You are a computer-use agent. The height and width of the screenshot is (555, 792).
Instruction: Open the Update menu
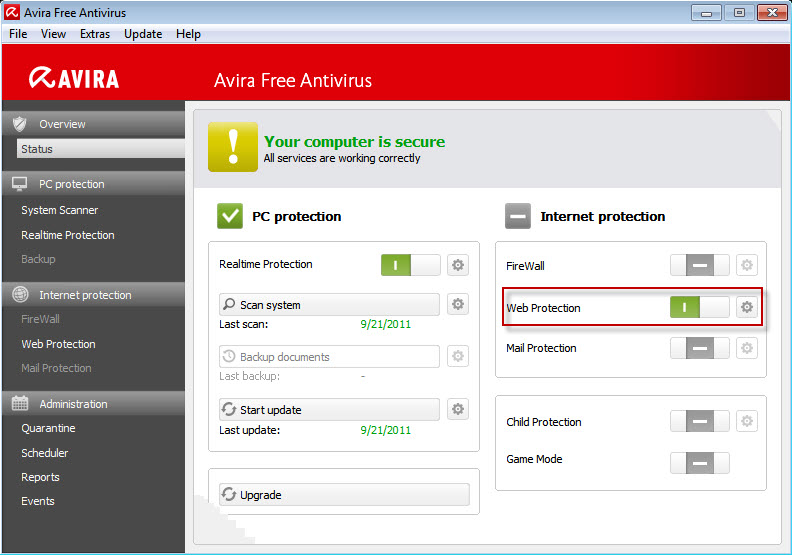pyautogui.click(x=143, y=34)
